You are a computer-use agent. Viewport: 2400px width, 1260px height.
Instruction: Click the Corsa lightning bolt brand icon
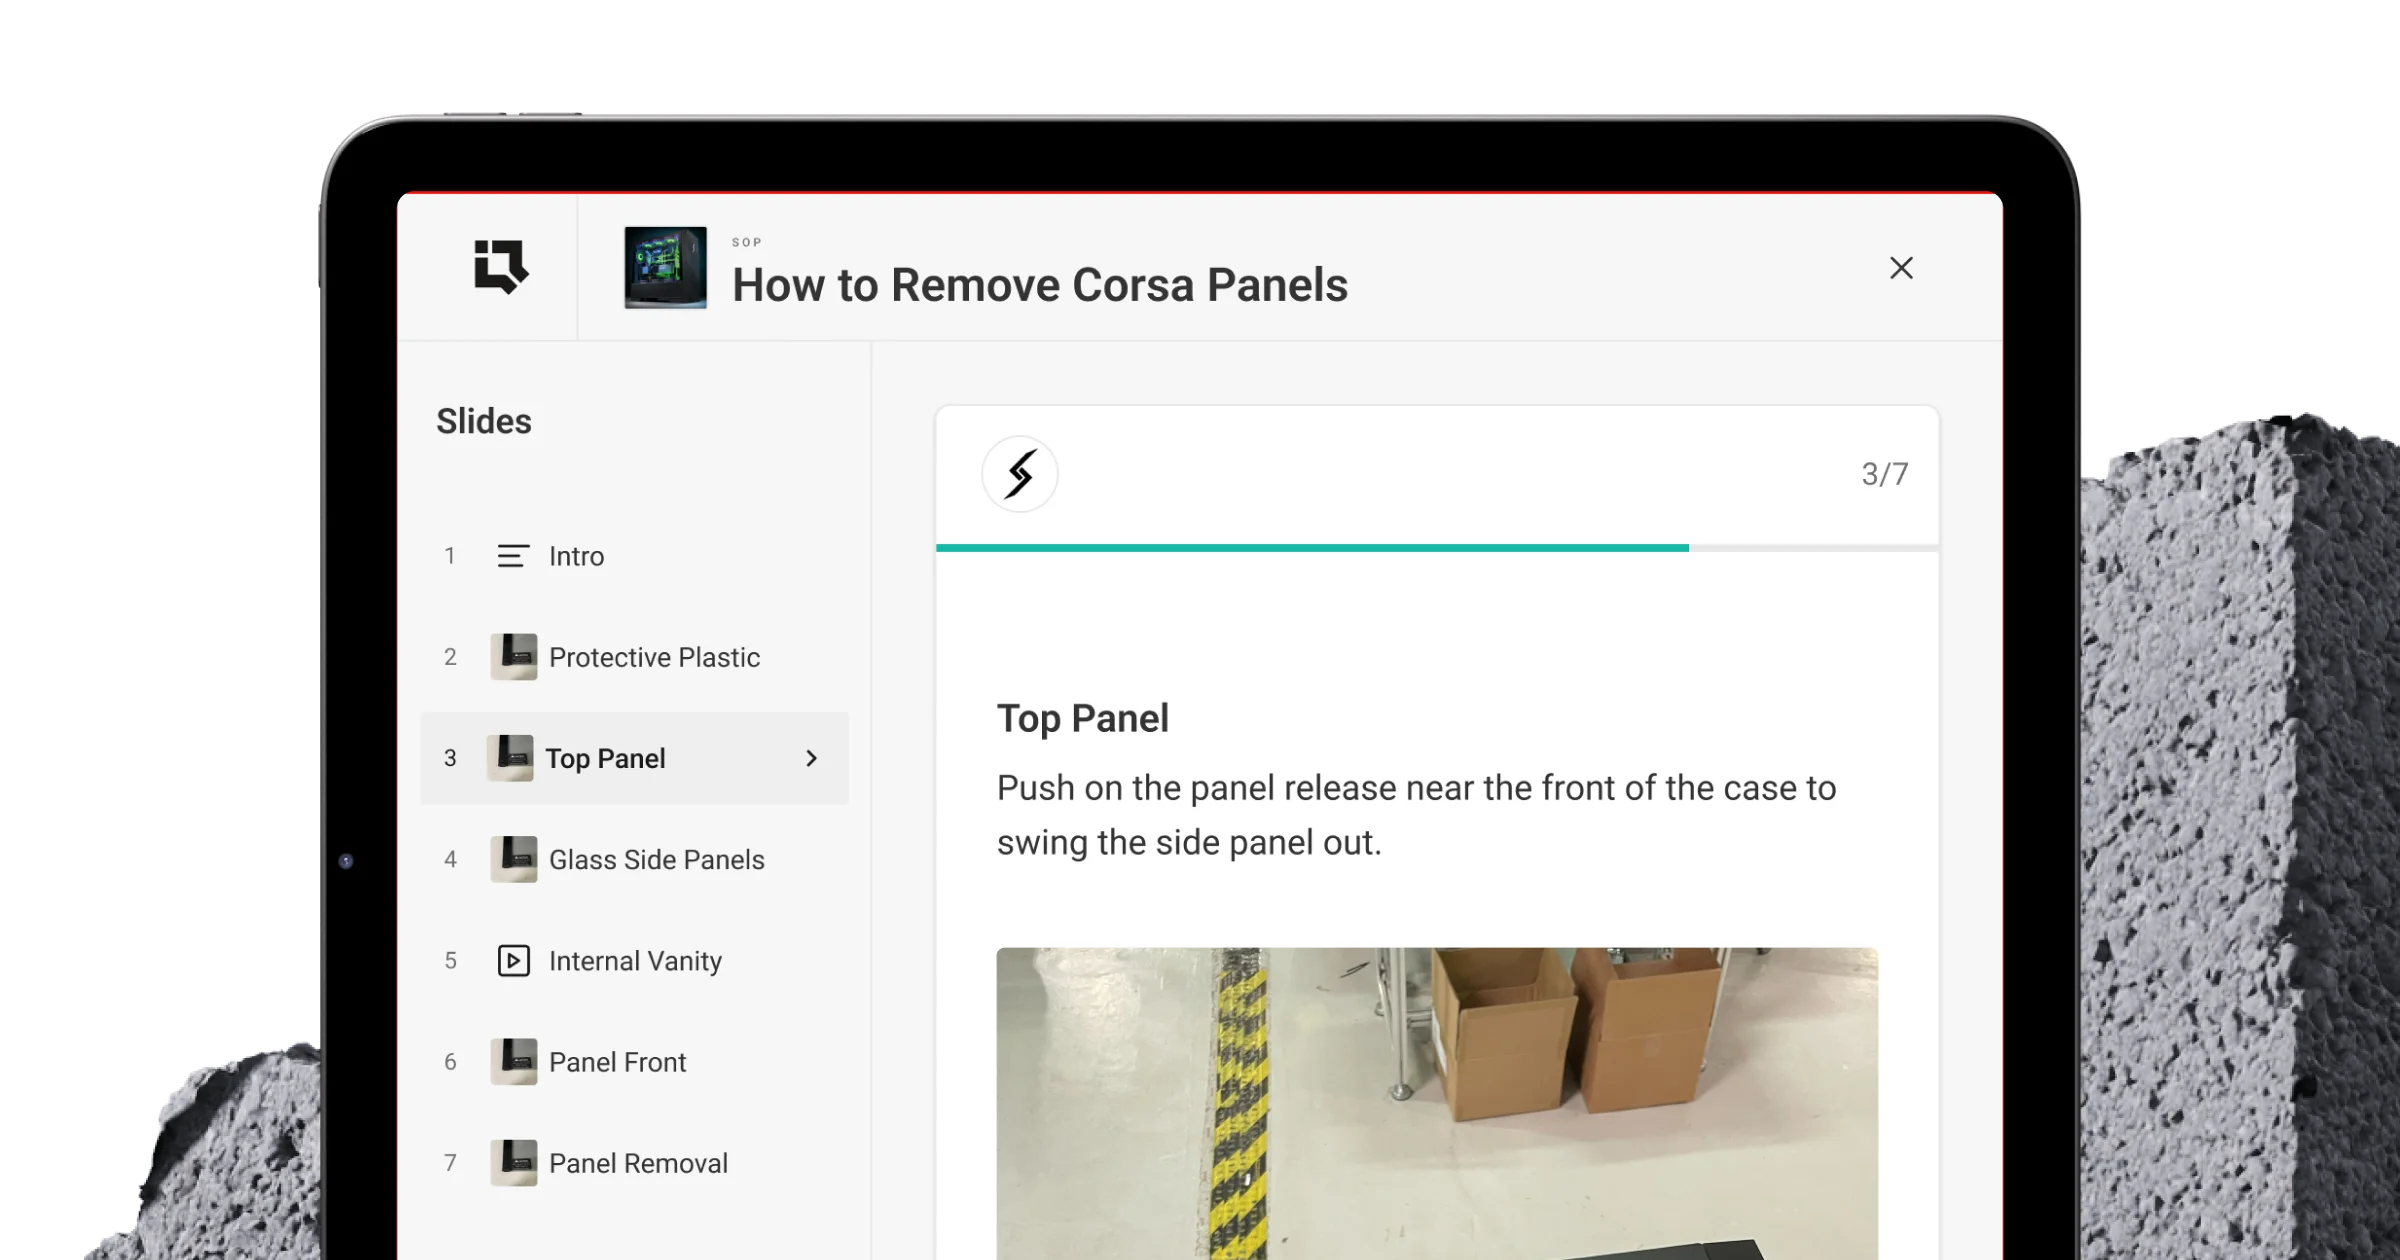[1020, 474]
